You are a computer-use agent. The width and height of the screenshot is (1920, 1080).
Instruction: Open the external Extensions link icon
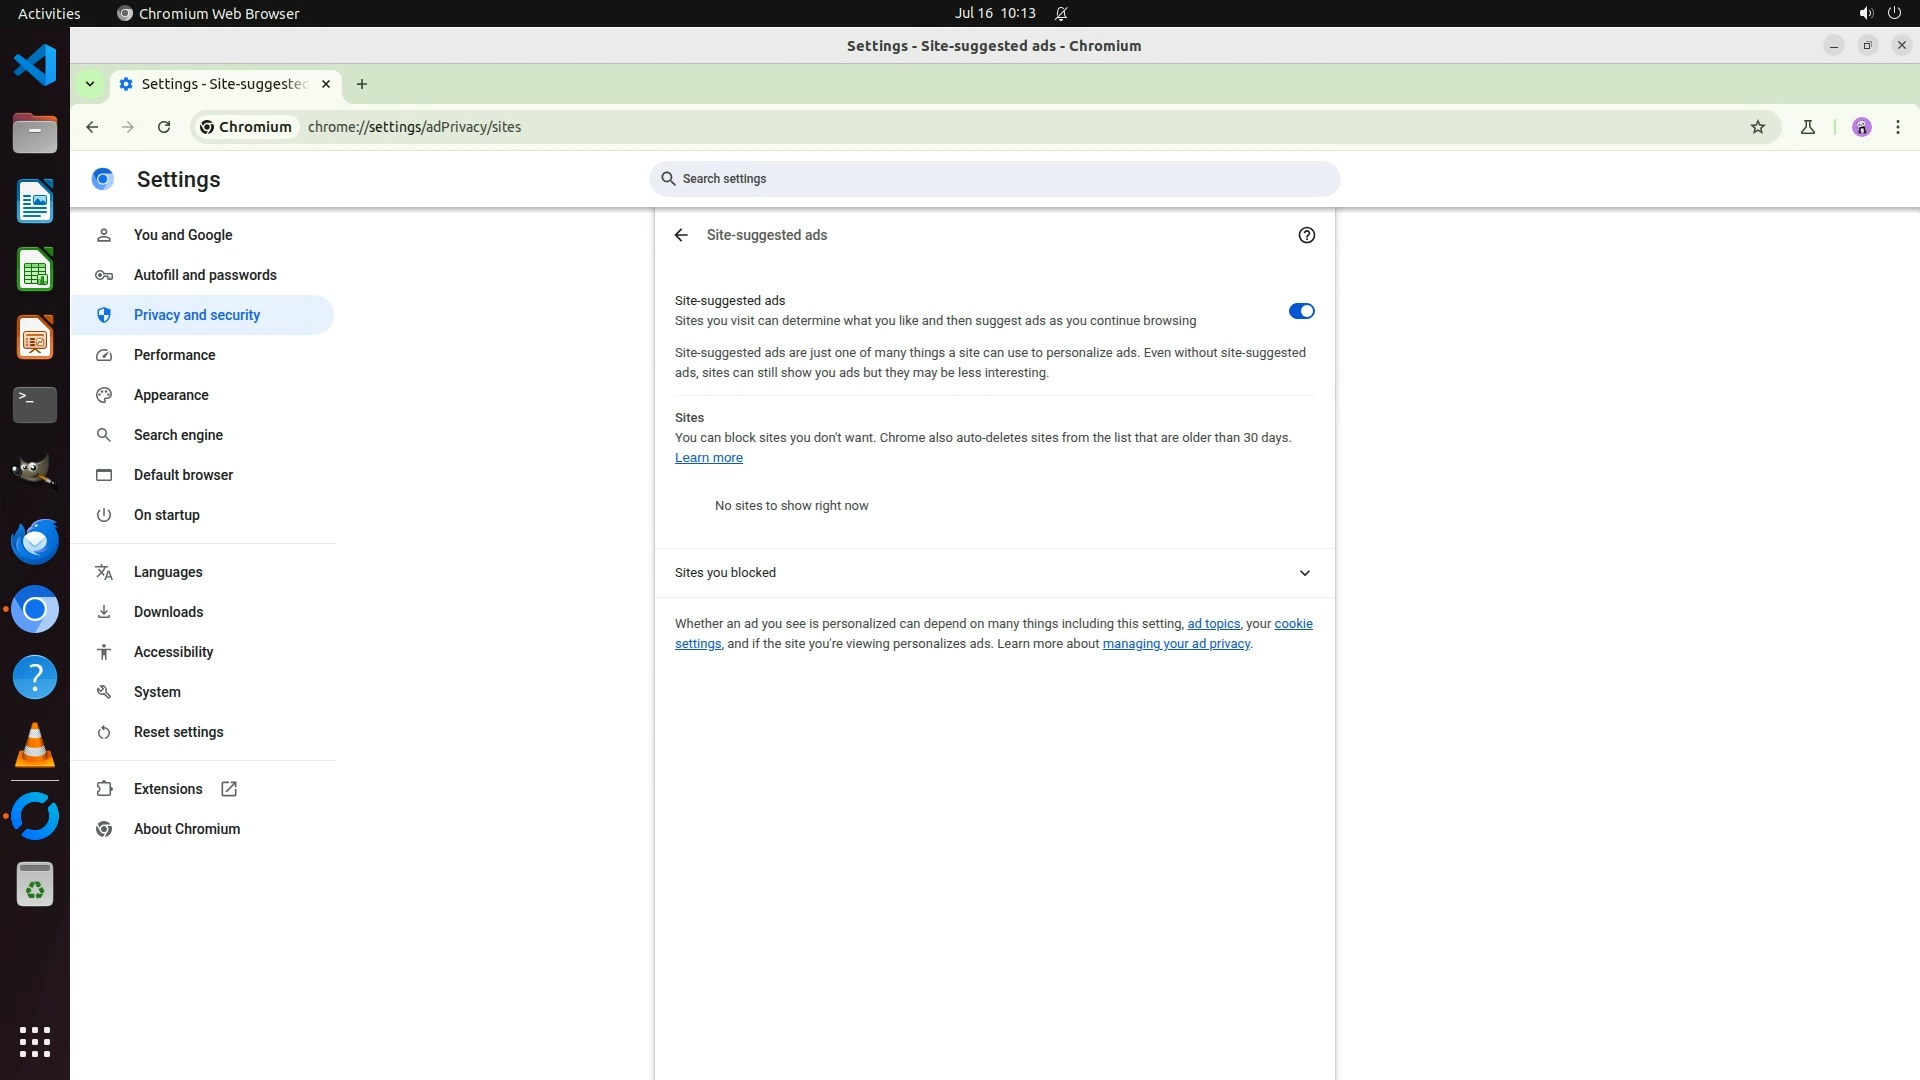click(x=229, y=789)
